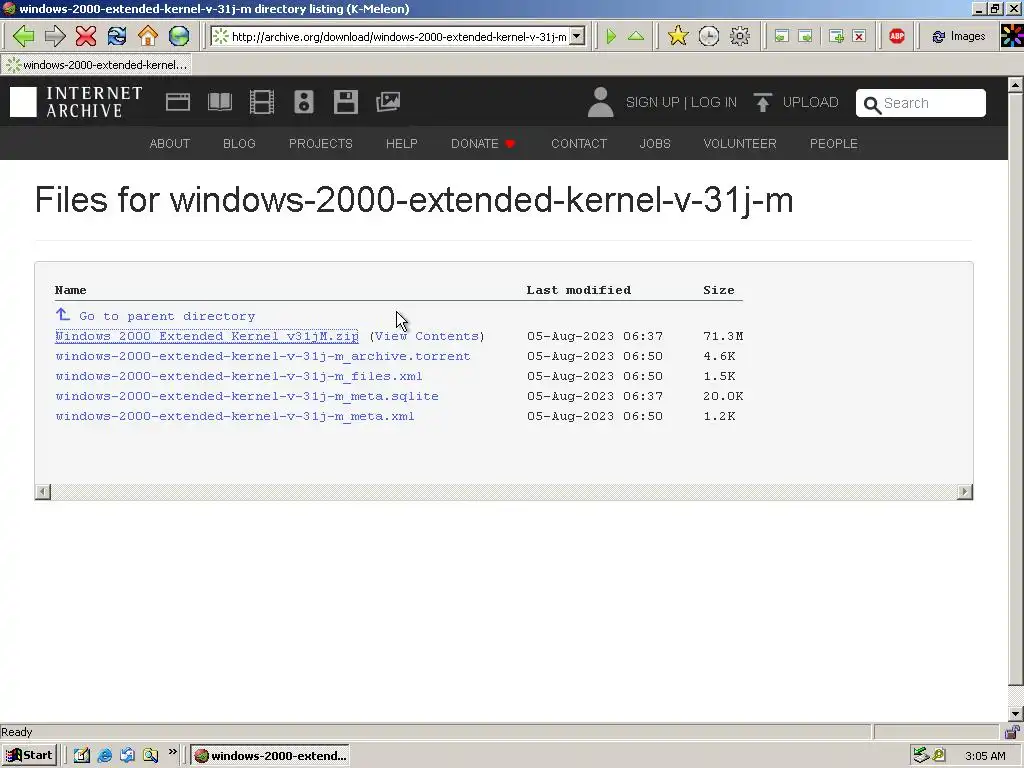Open the _meta.xml file link
This screenshot has height=768, width=1024.
[x=235, y=416]
